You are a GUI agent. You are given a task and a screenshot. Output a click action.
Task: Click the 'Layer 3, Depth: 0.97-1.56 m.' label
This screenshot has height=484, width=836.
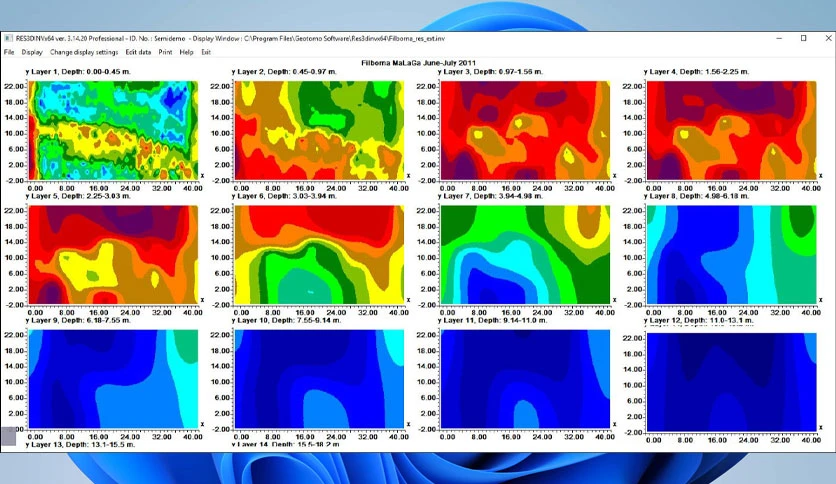(x=493, y=71)
